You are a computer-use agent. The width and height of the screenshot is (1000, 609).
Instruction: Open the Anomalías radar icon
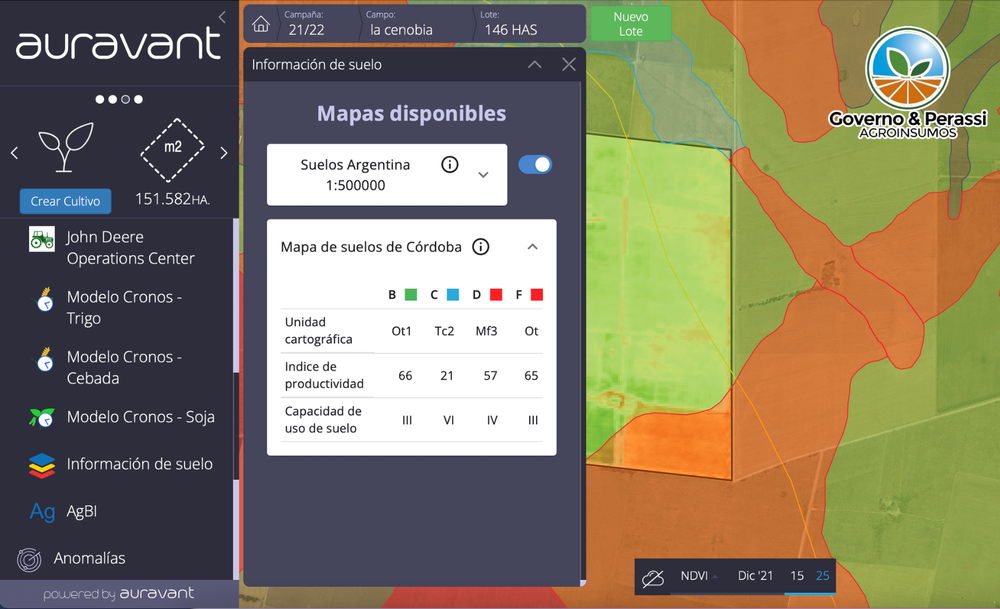(30, 559)
